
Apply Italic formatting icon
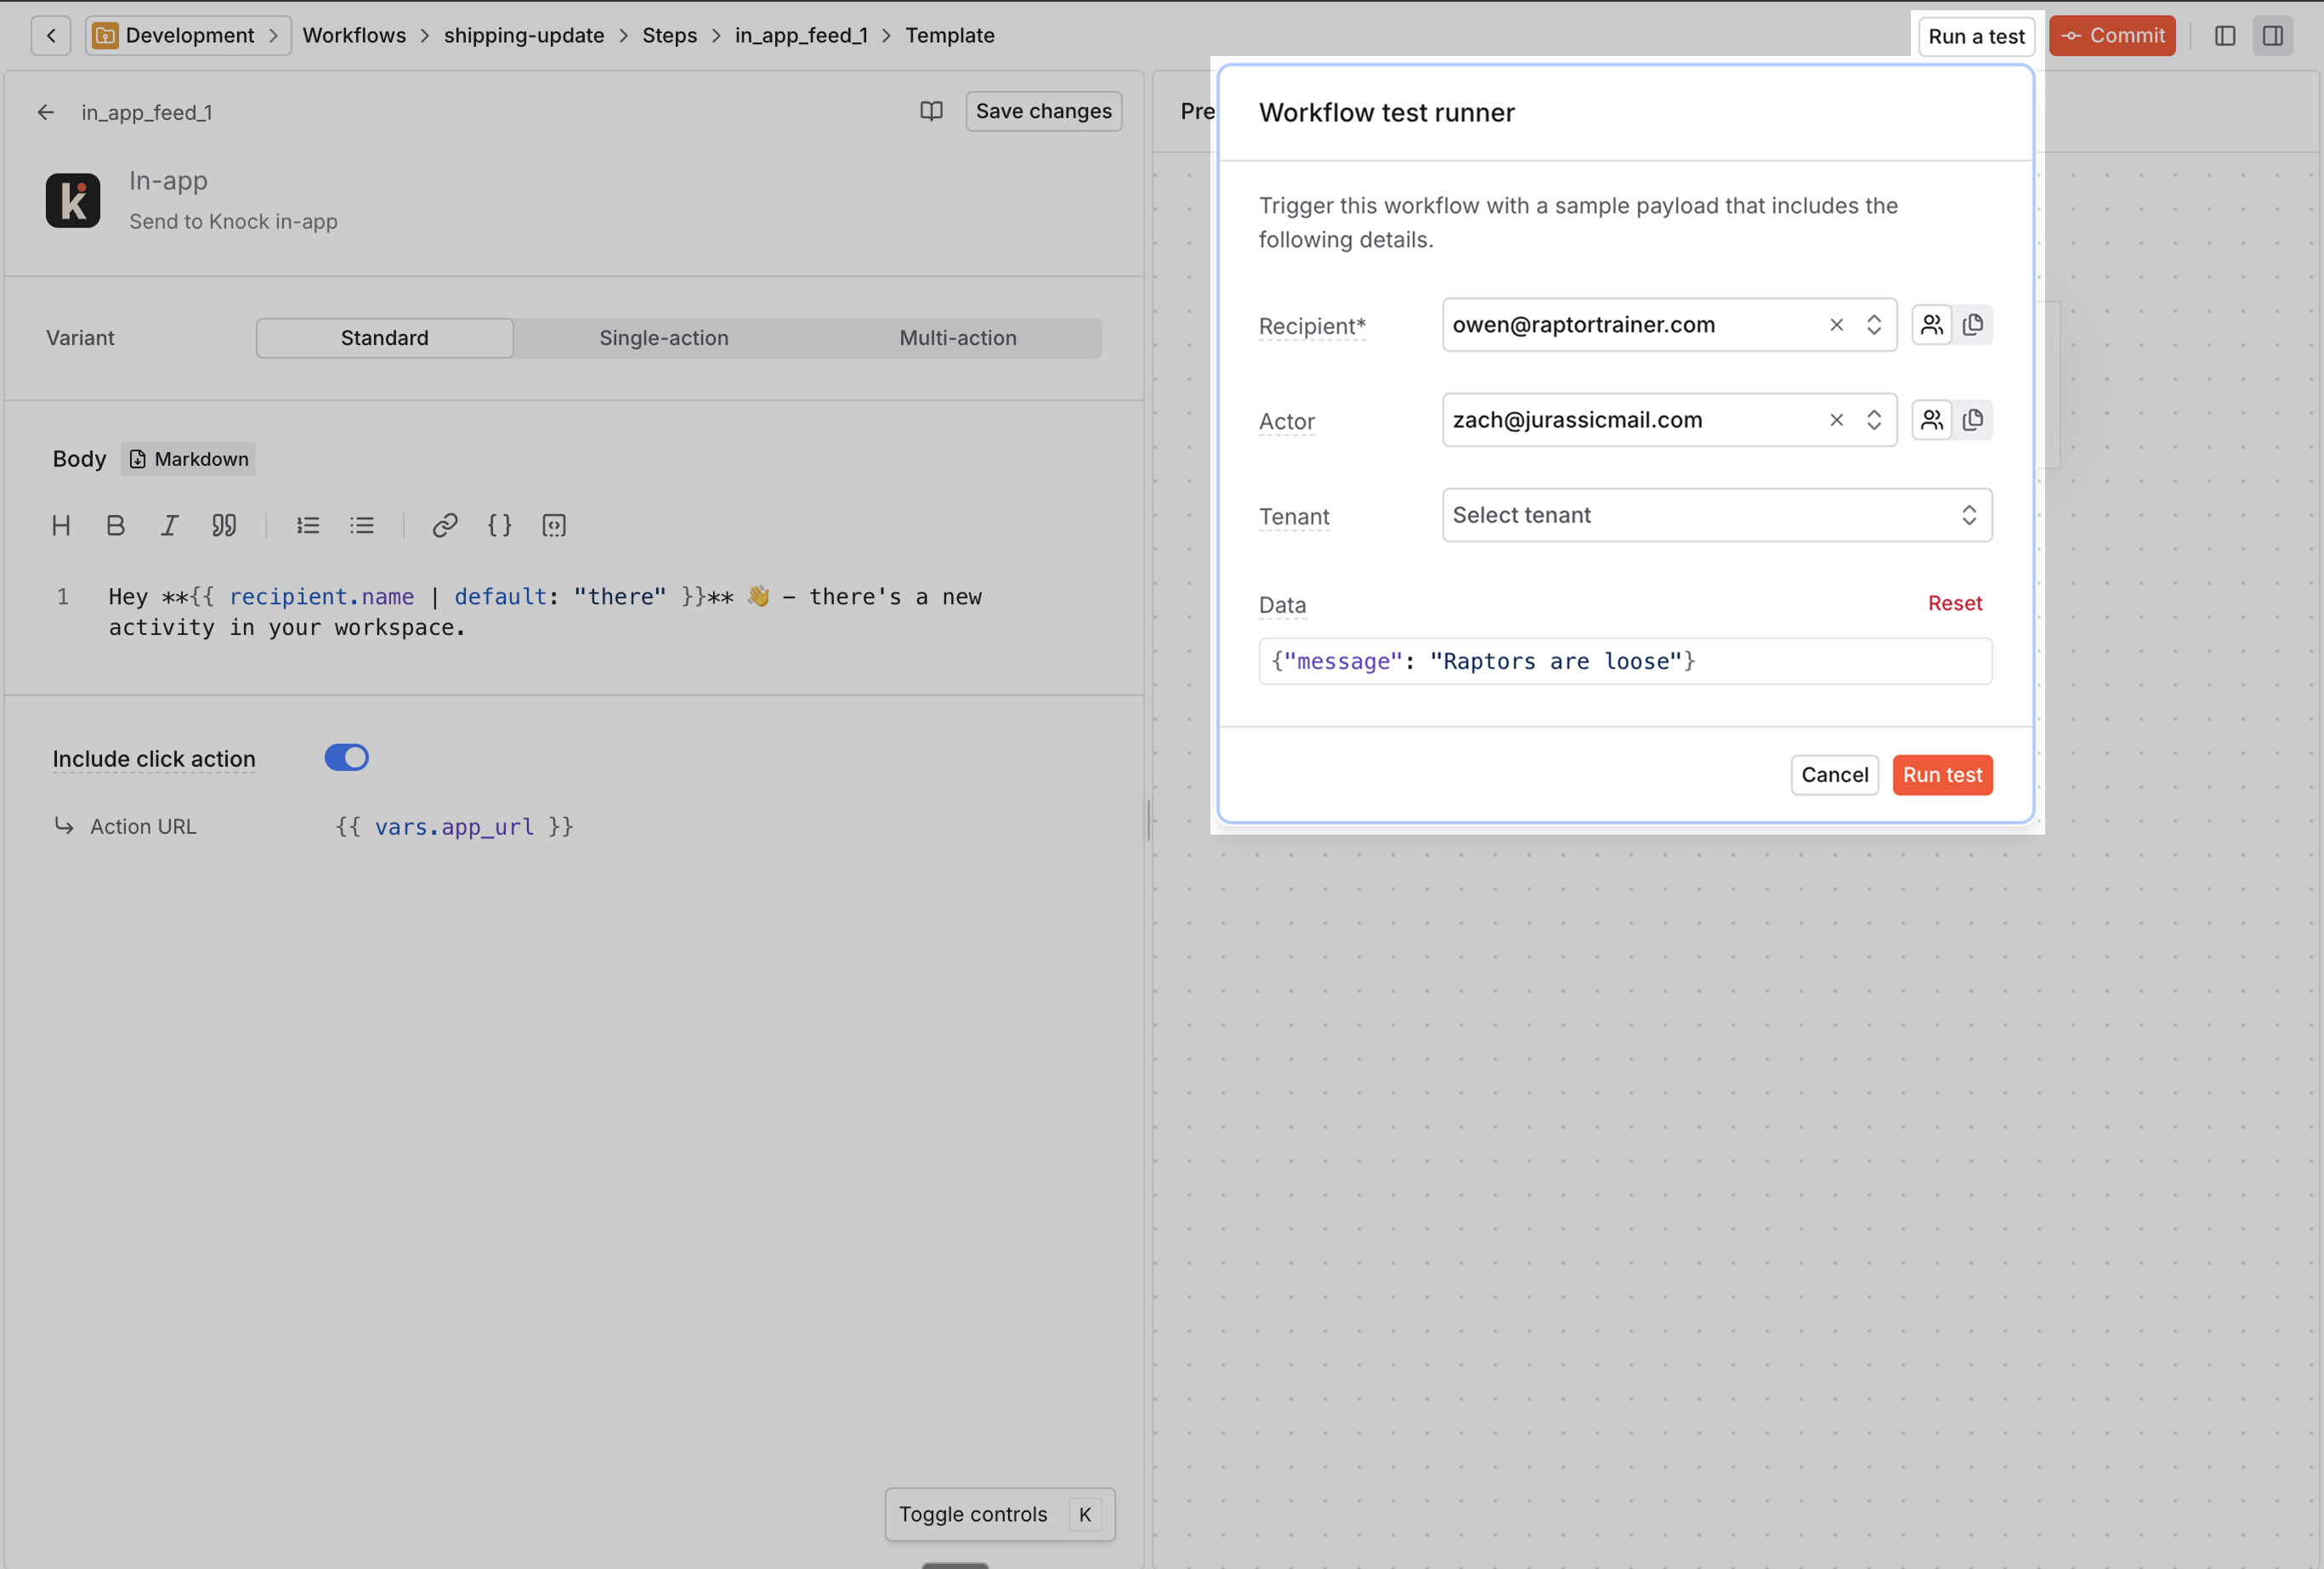(169, 525)
